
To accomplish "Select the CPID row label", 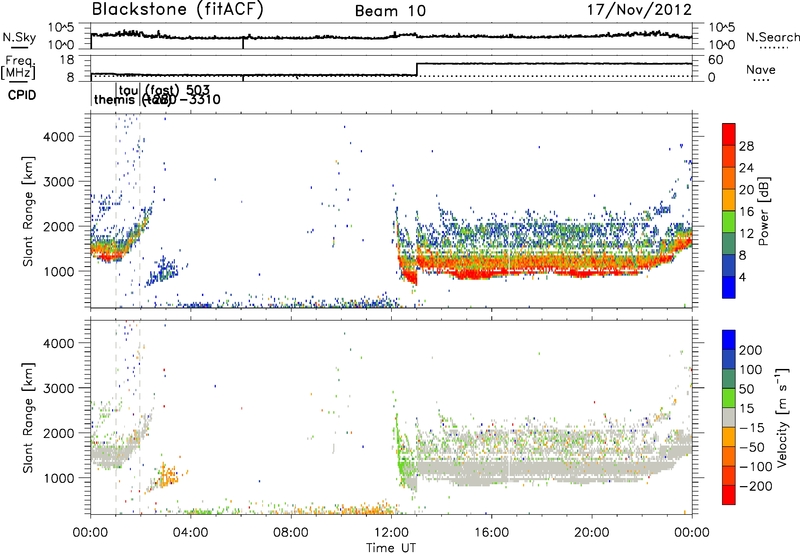I will [x=22, y=95].
